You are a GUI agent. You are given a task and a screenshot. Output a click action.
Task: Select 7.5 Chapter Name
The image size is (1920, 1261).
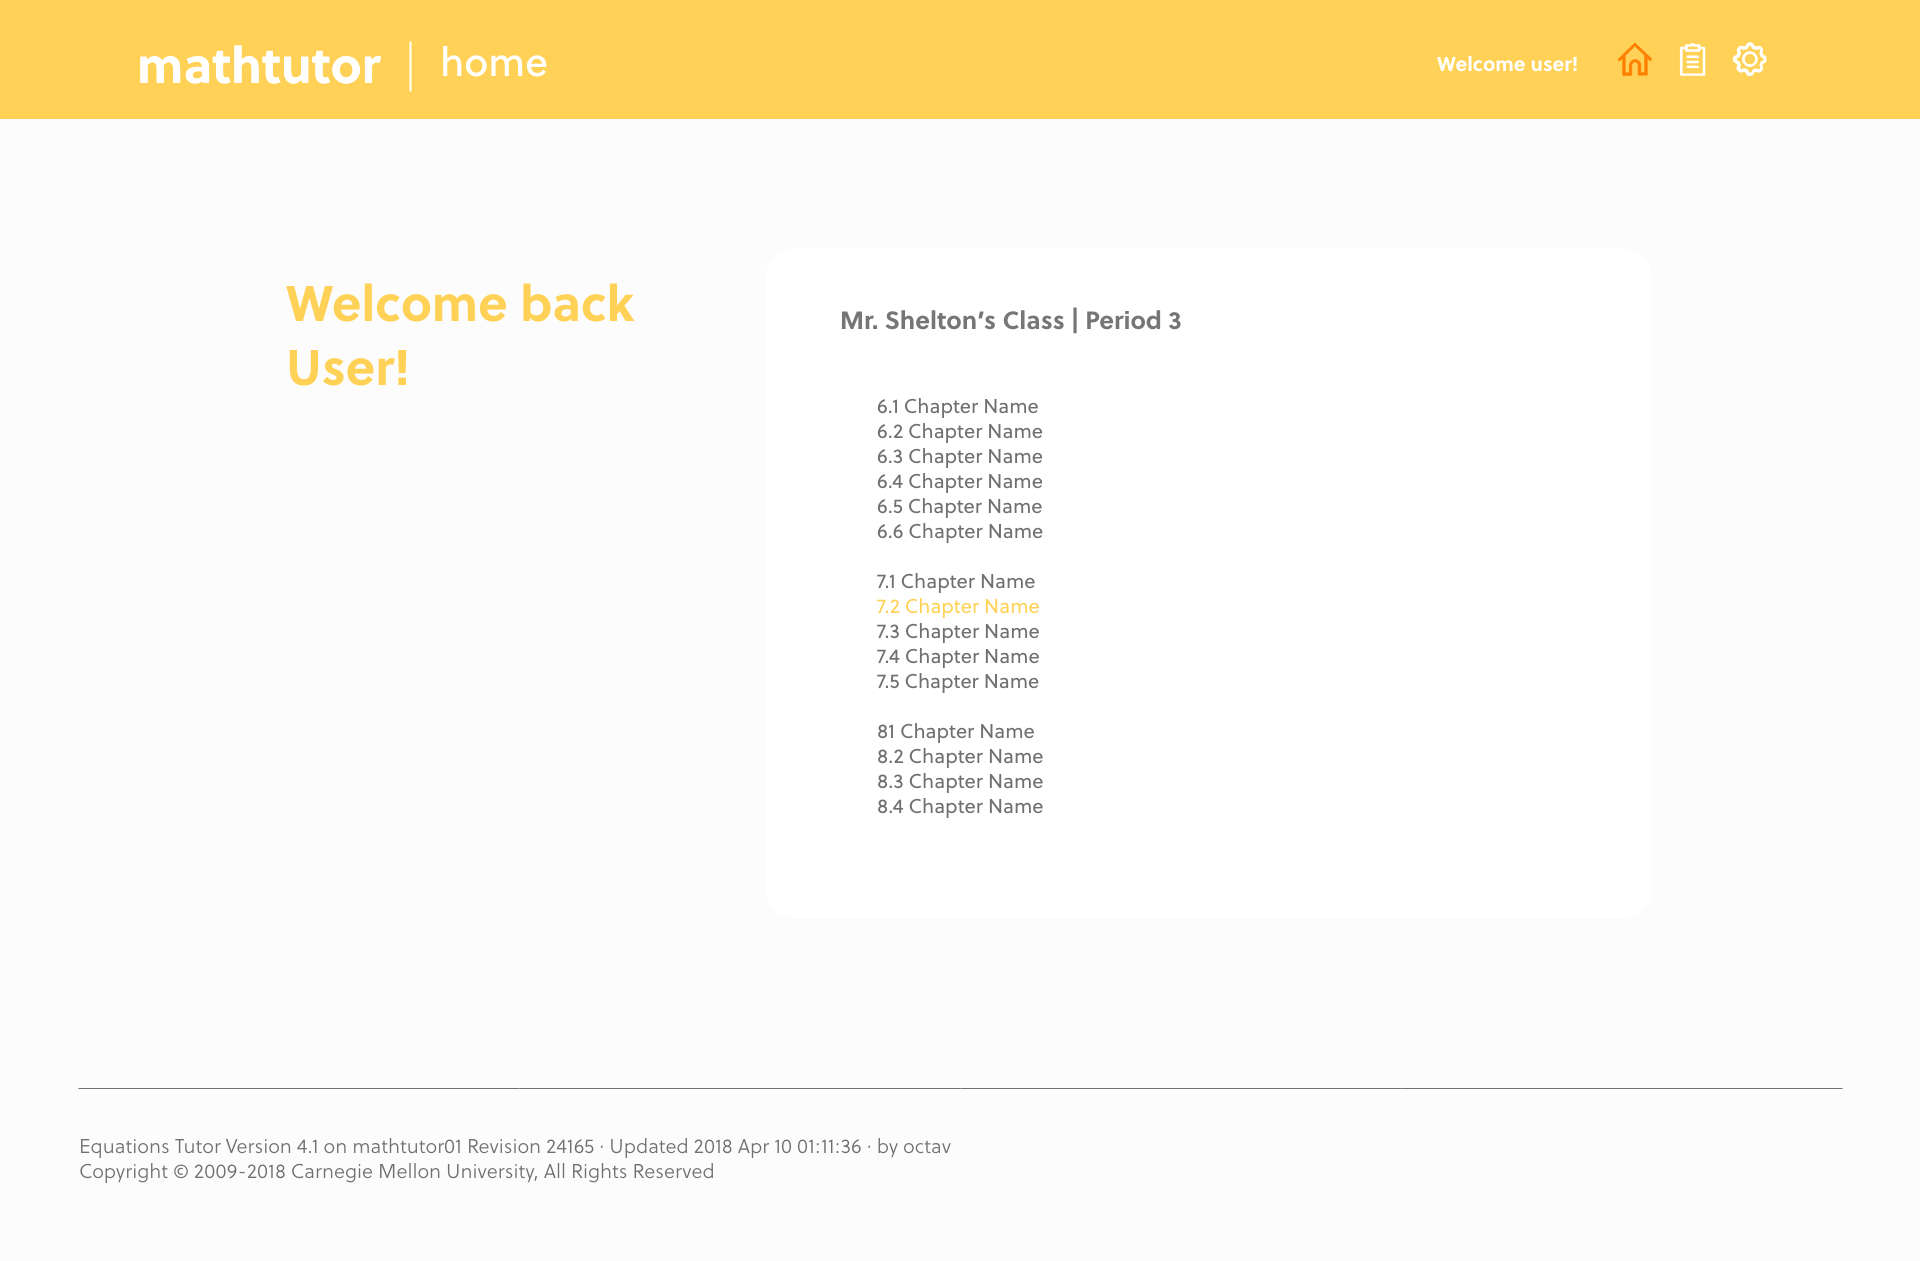point(957,682)
